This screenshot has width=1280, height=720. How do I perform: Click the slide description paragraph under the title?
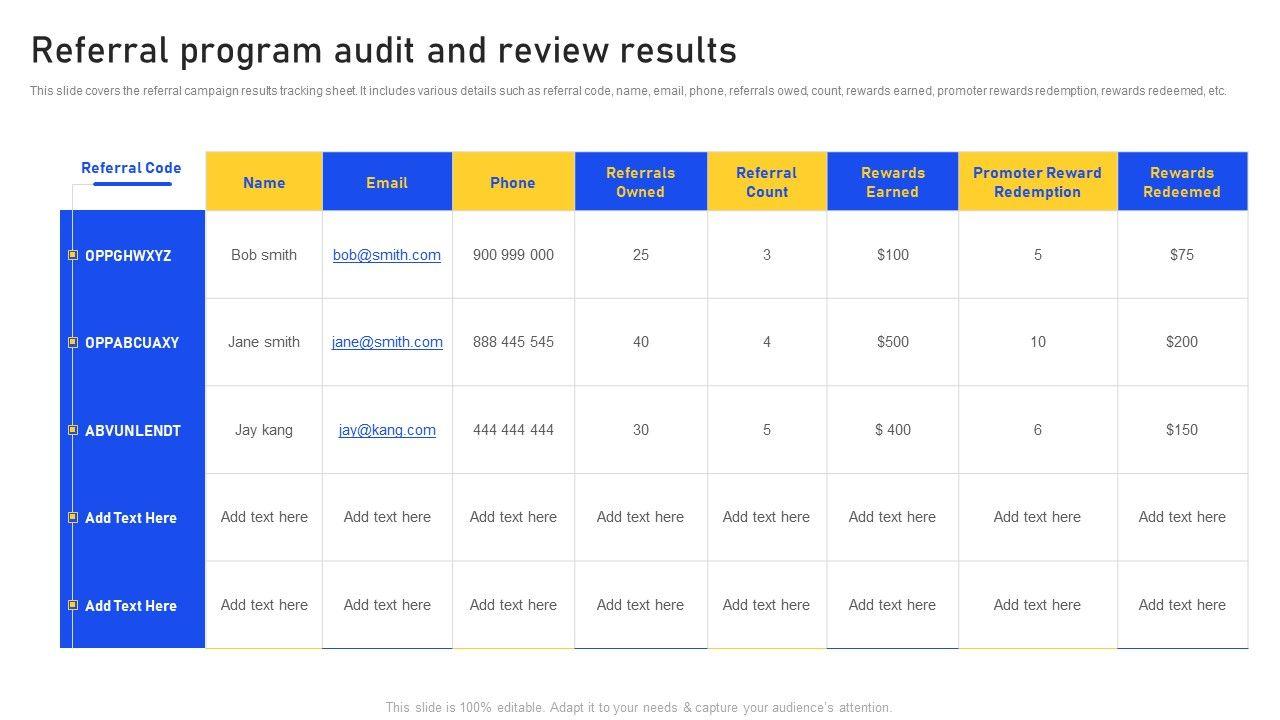click(x=628, y=91)
